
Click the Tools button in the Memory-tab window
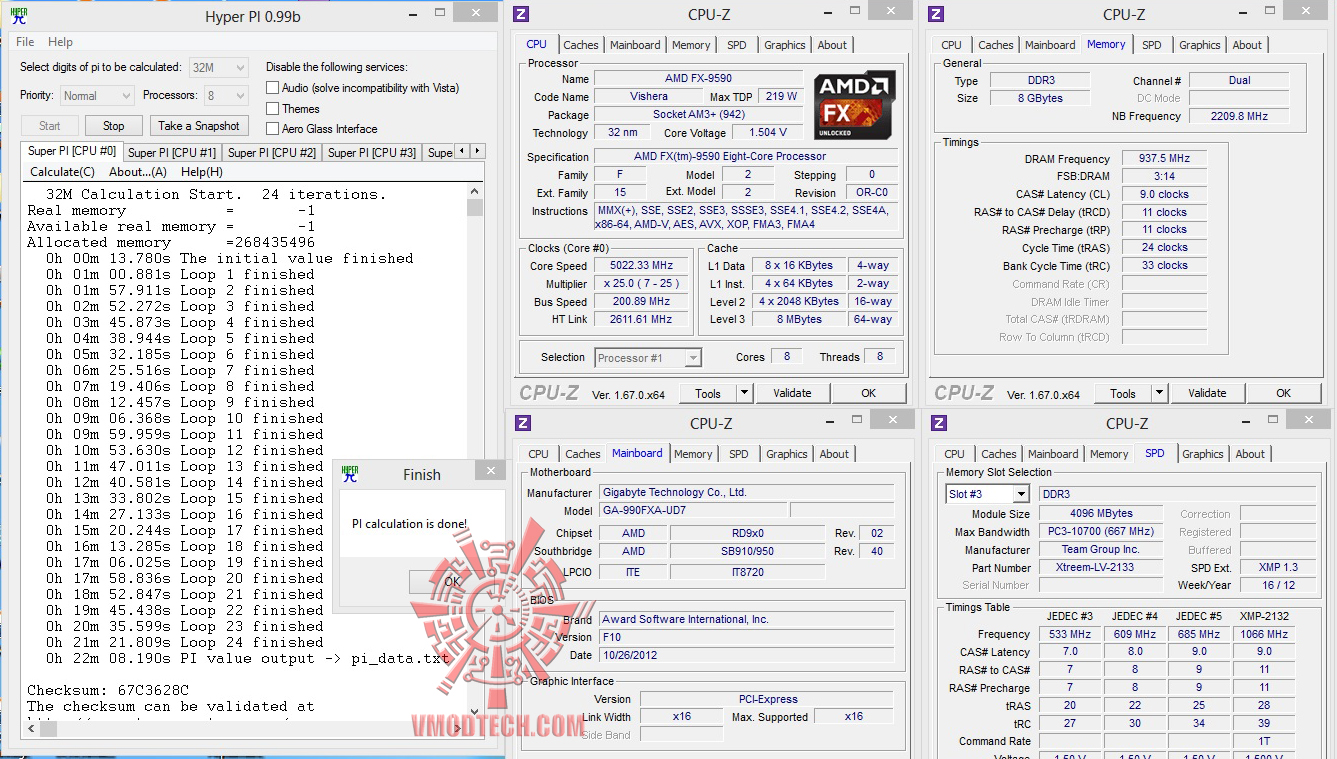tap(1123, 393)
